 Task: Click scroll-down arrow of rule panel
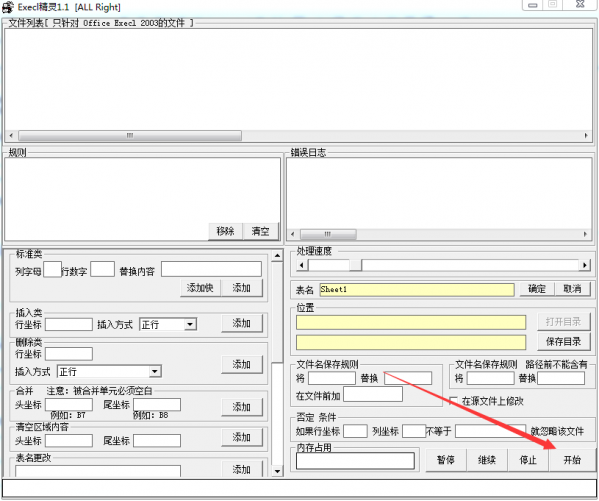(x=277, y=471)
